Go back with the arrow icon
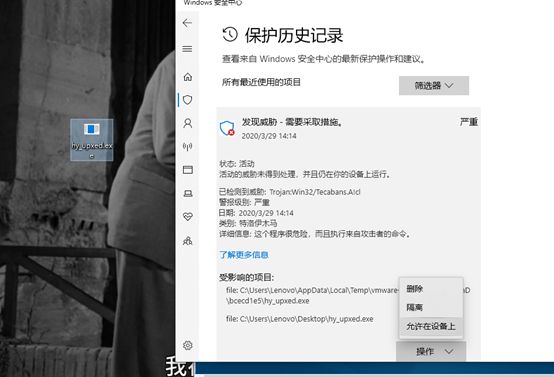 point(187,23)
